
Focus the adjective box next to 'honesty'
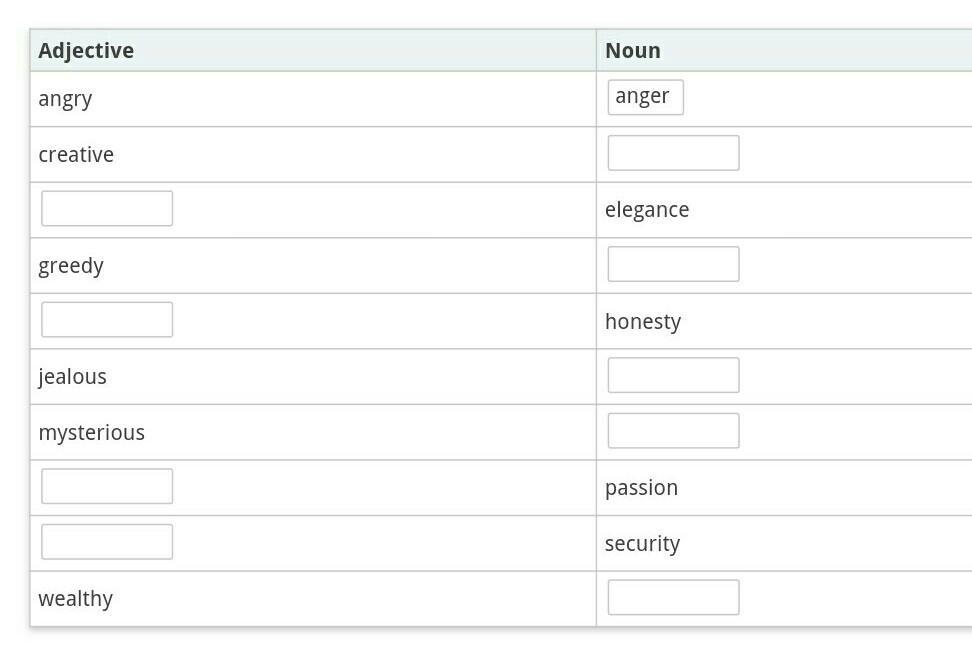107,320
